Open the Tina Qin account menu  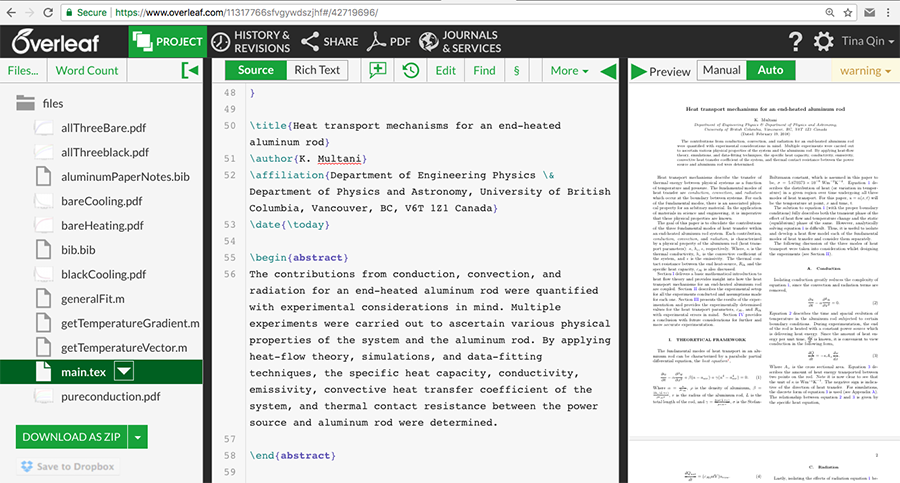(867, 41)
